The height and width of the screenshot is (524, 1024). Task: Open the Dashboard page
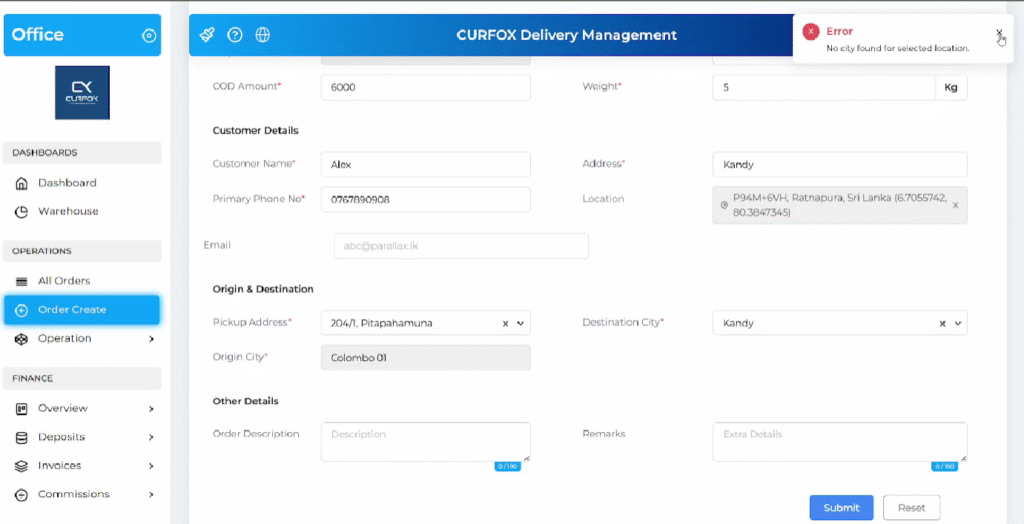(67, 183)
